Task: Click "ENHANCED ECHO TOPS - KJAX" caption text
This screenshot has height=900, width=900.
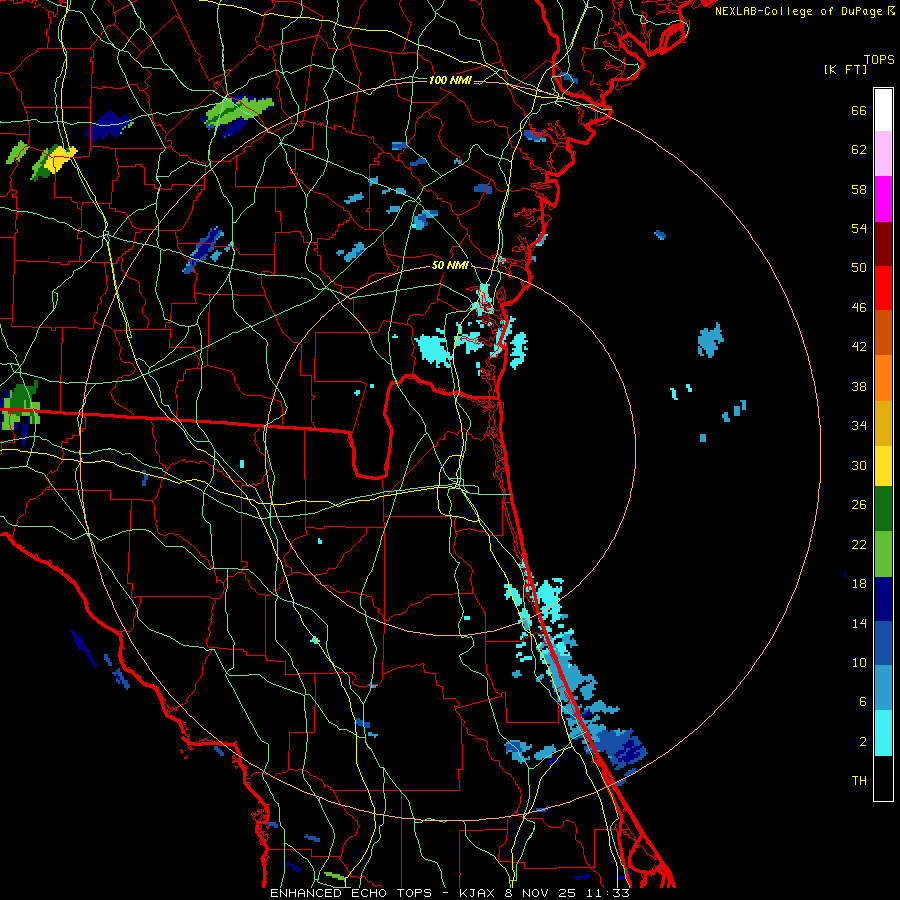Action: point(382,893)
